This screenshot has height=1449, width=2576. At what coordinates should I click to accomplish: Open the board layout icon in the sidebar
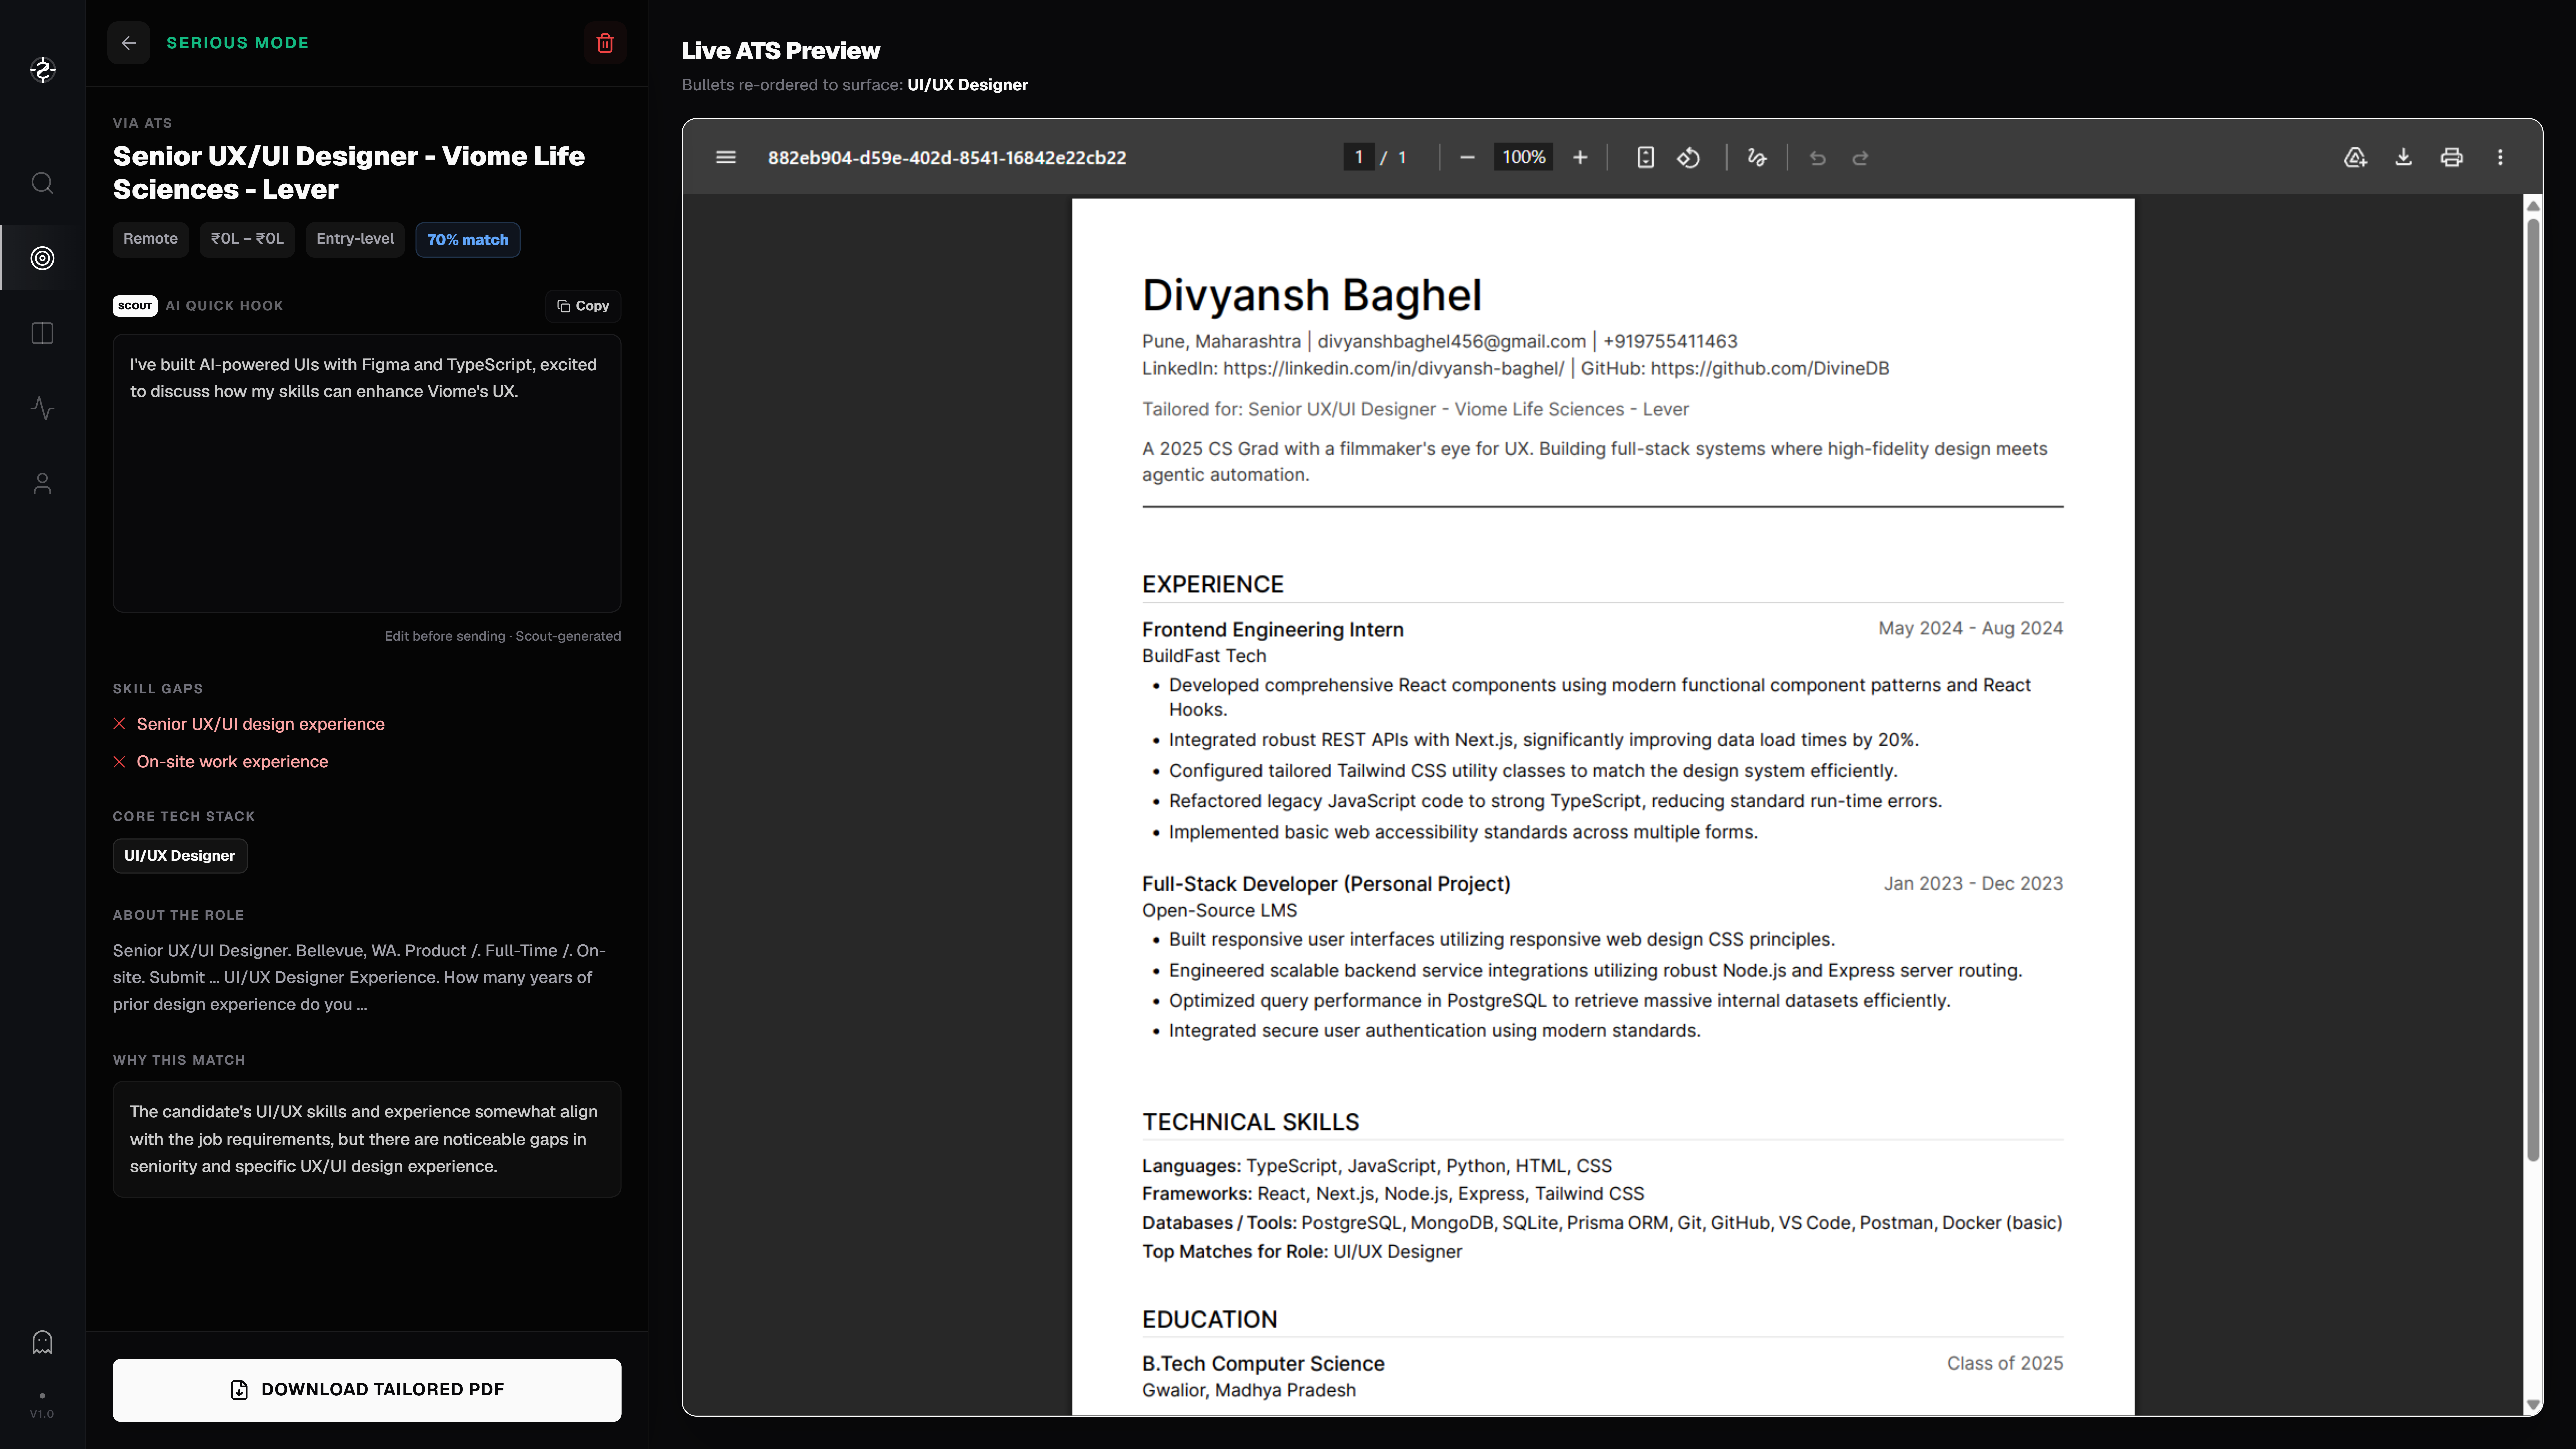(x=42, y=333)
